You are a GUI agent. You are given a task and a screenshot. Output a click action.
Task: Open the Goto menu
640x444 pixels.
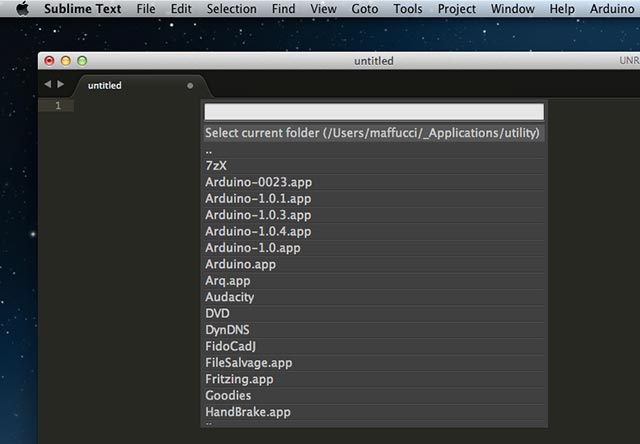[x=364, y=9]
